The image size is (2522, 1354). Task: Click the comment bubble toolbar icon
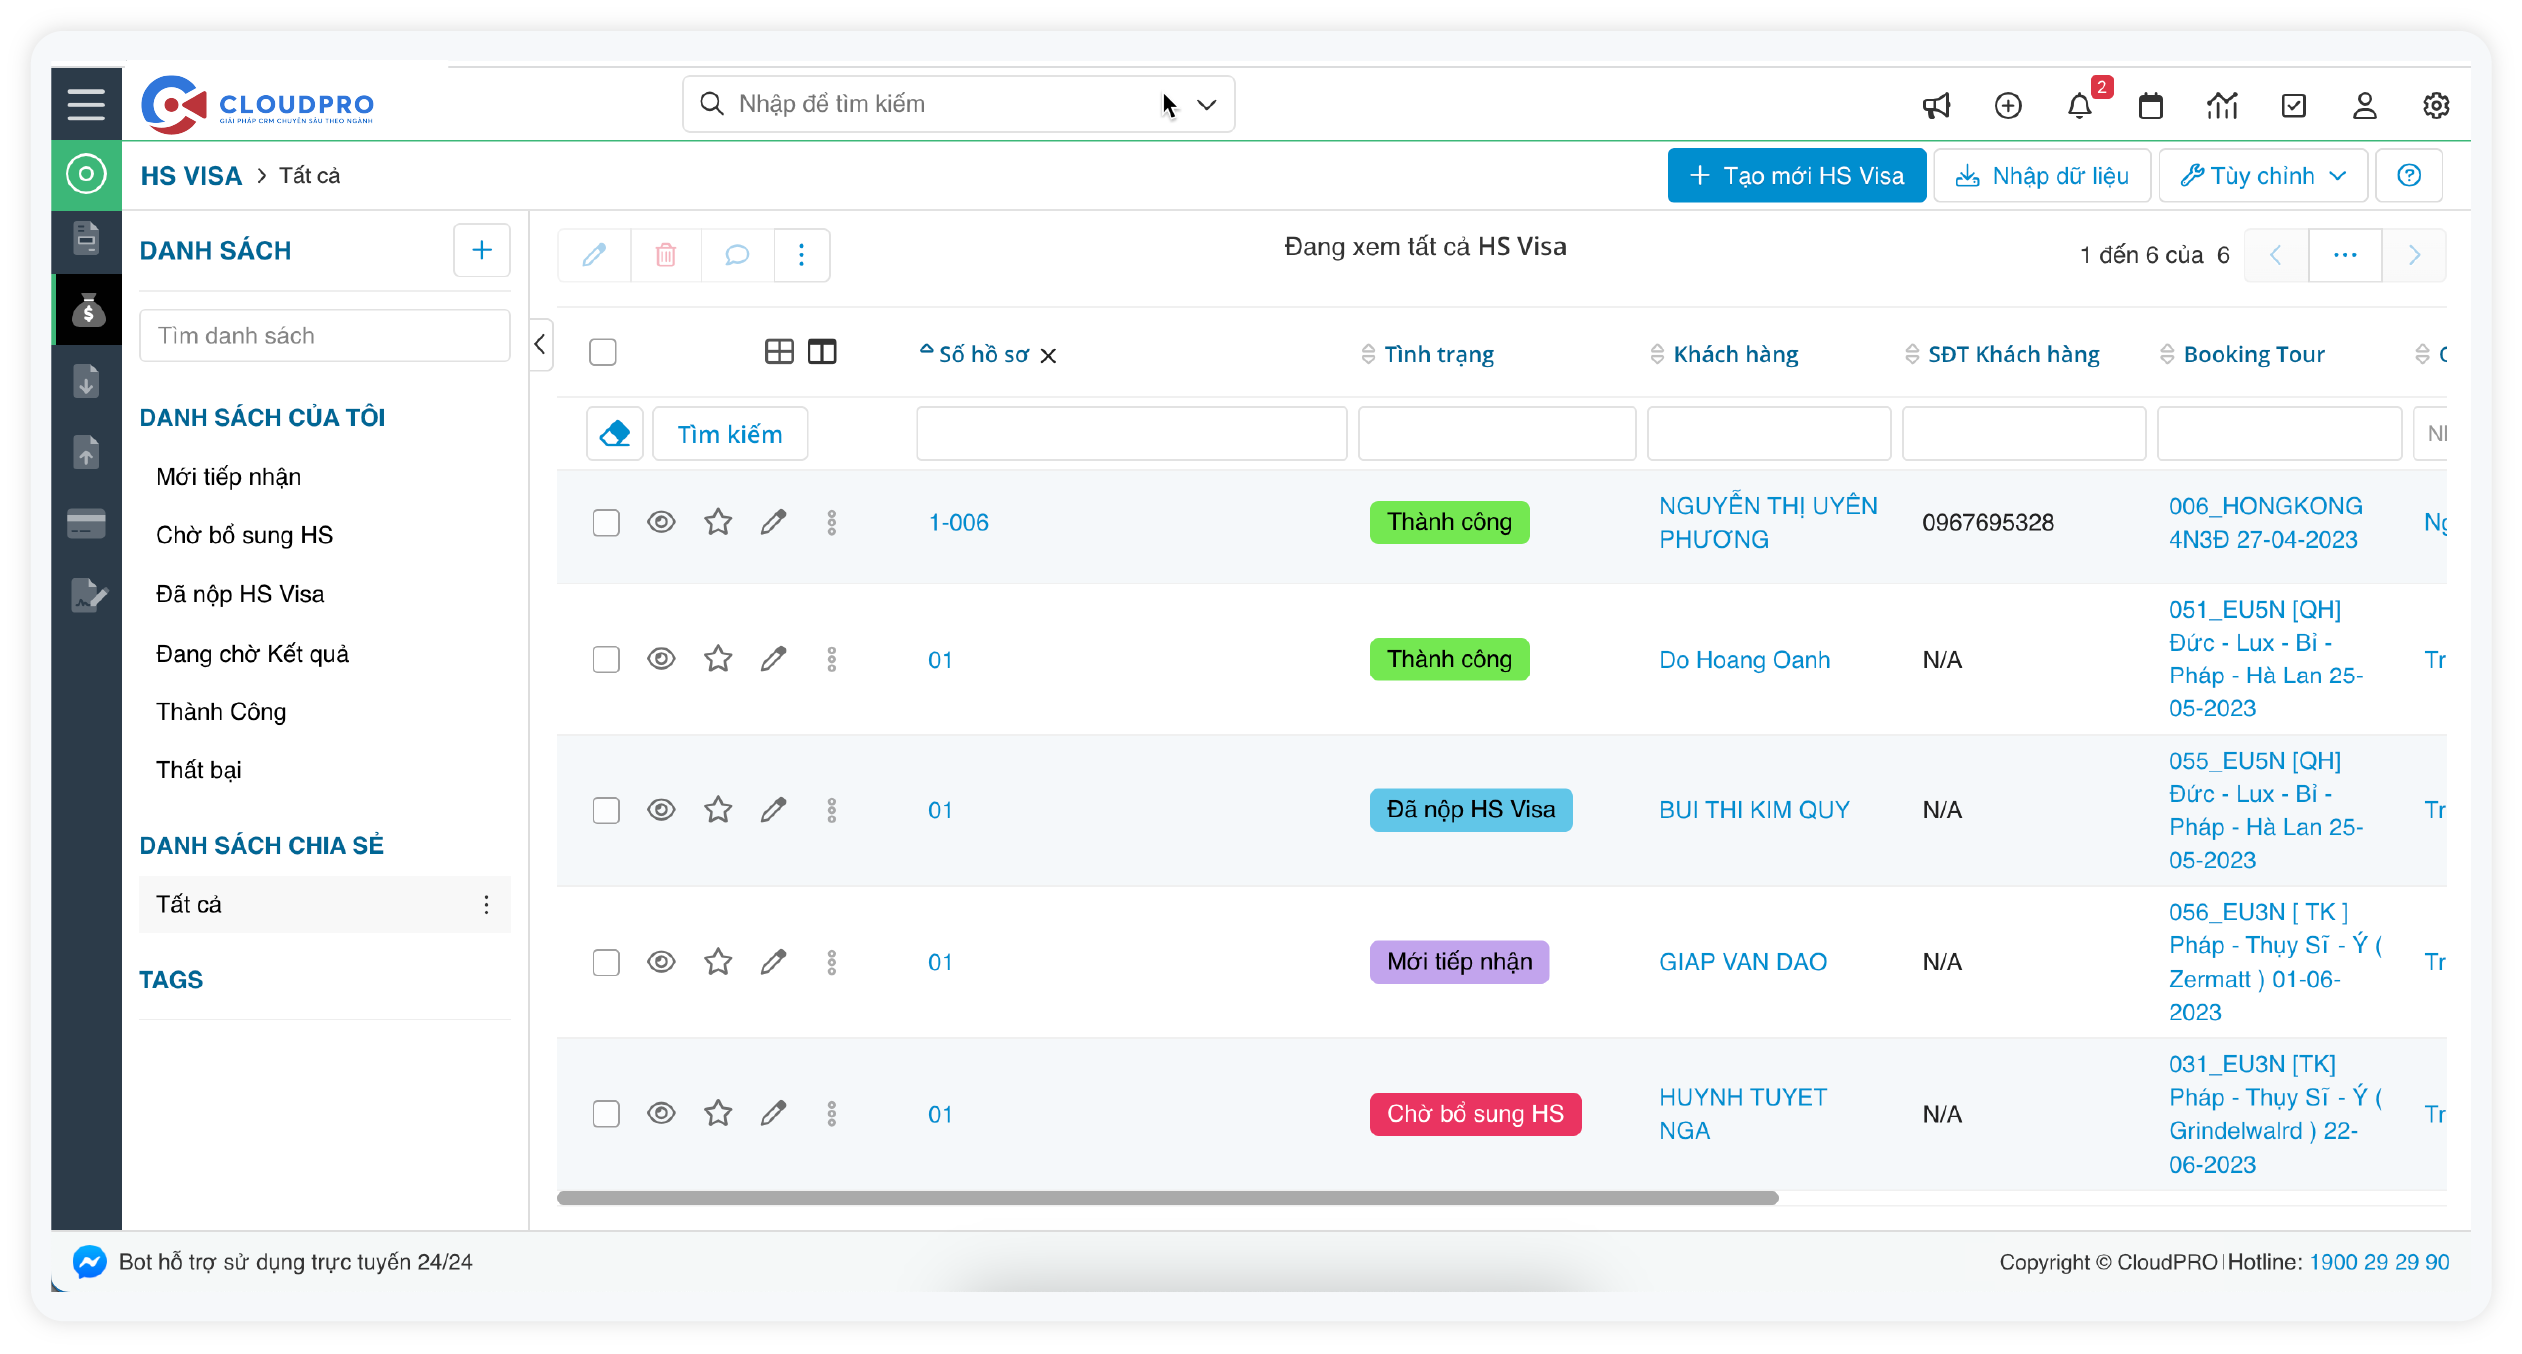pyautogui.click(x=737, y=255)
